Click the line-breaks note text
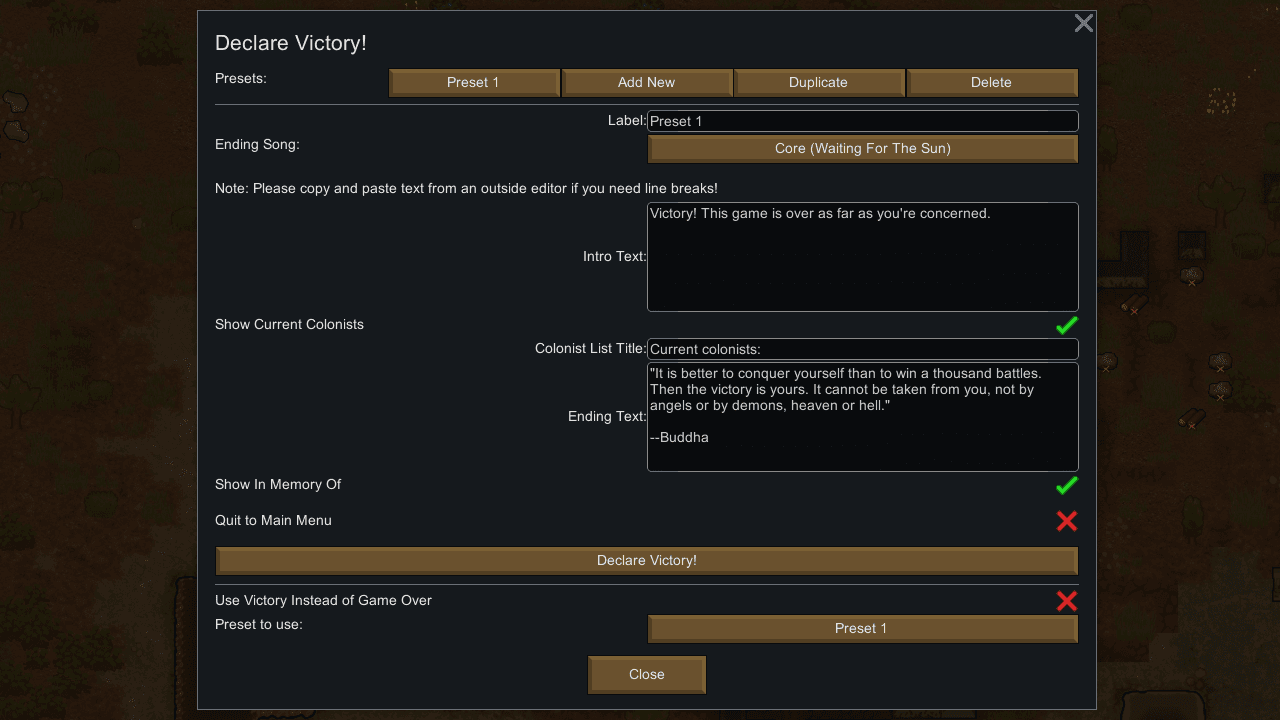Viewport: 1280px width, 720px height. (466, 189)
